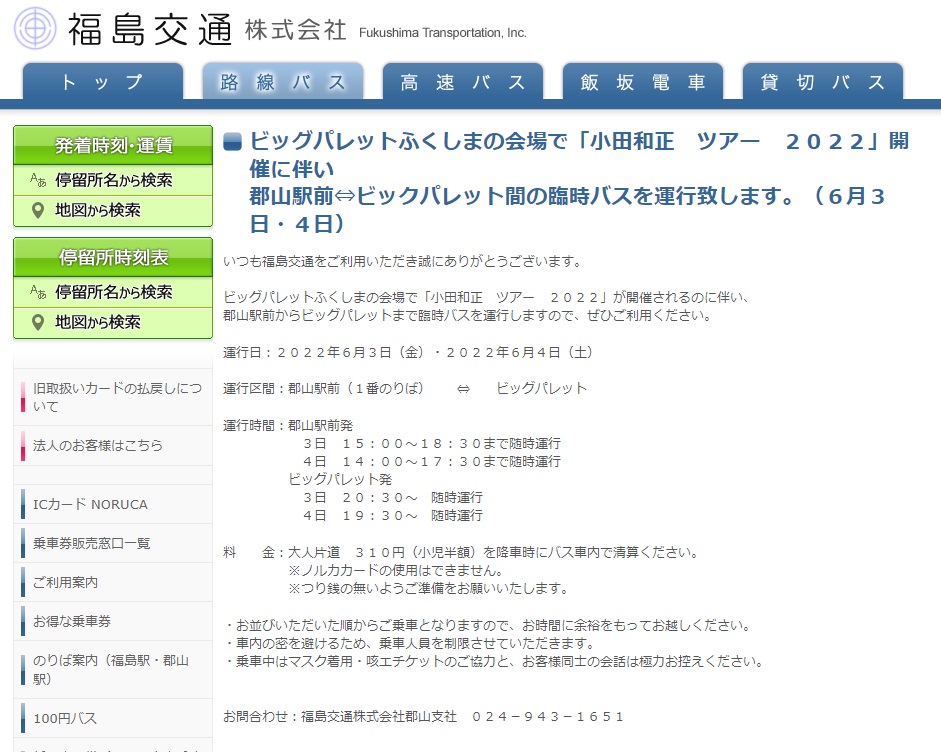Screen dimensions: 941x752
Task: Click 3日 15:00～18:30 schedule line
Action: tap(432, 444)
